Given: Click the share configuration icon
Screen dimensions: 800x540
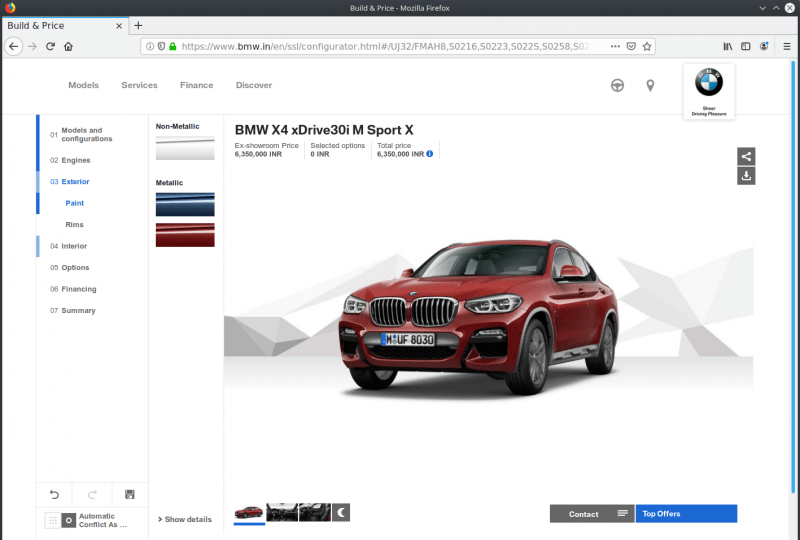Looking at the screenshot, I should [746, 156].
